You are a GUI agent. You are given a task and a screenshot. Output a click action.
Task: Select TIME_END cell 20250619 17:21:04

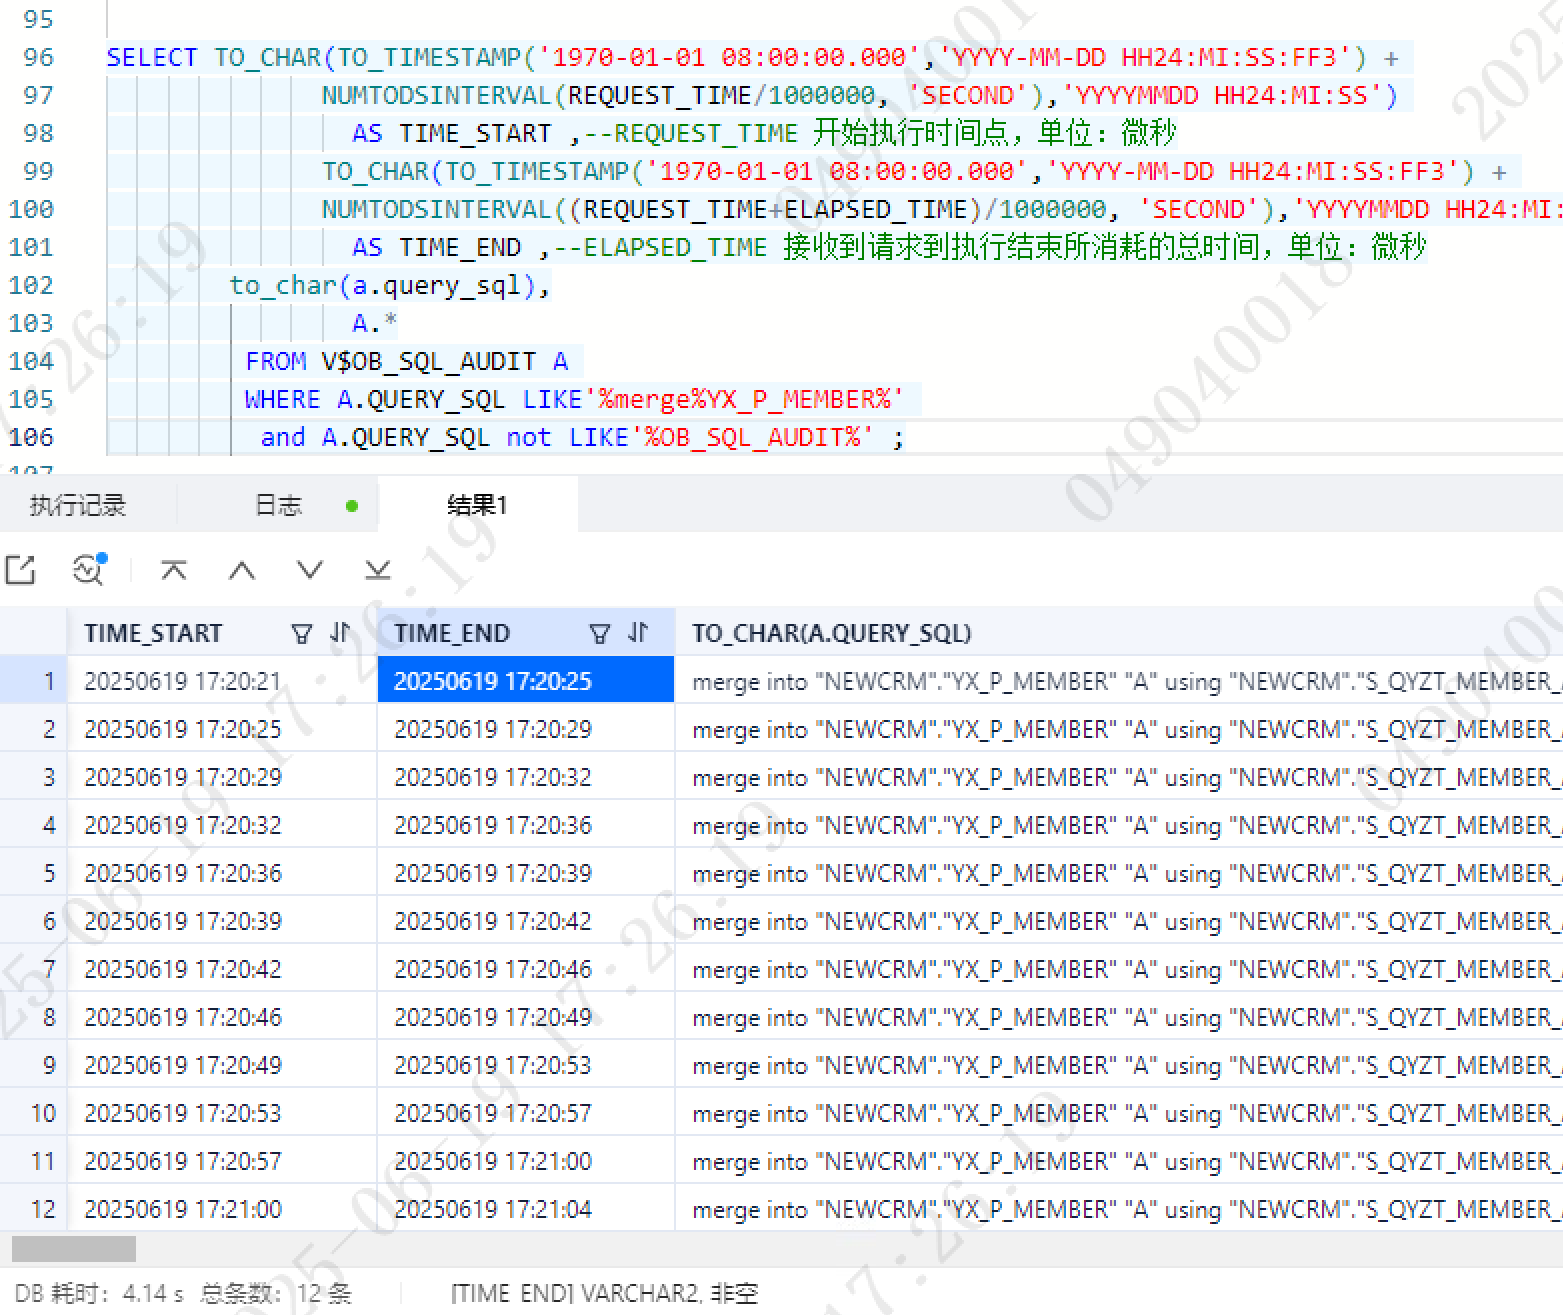pos(526,1209)
